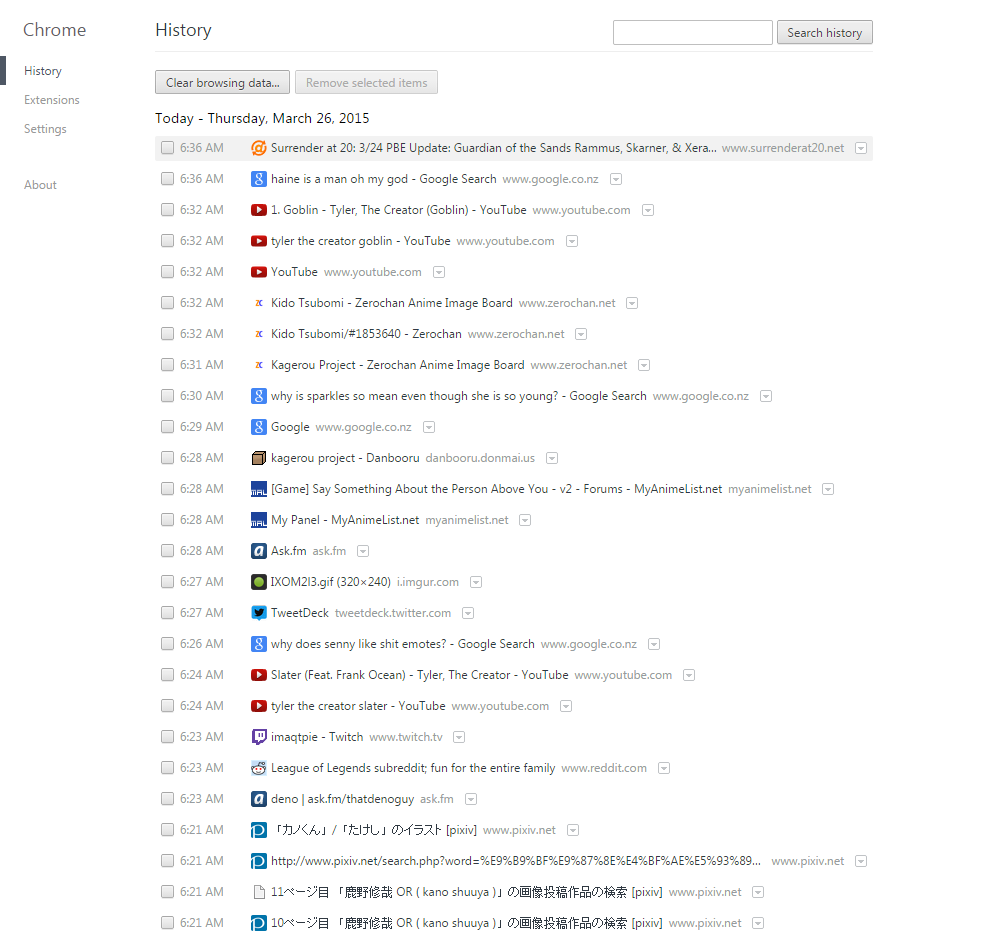Screen dimensions: 989x938
Task: Click 'danbooru.donmai.us' domain text
Action: click(480, 458)
